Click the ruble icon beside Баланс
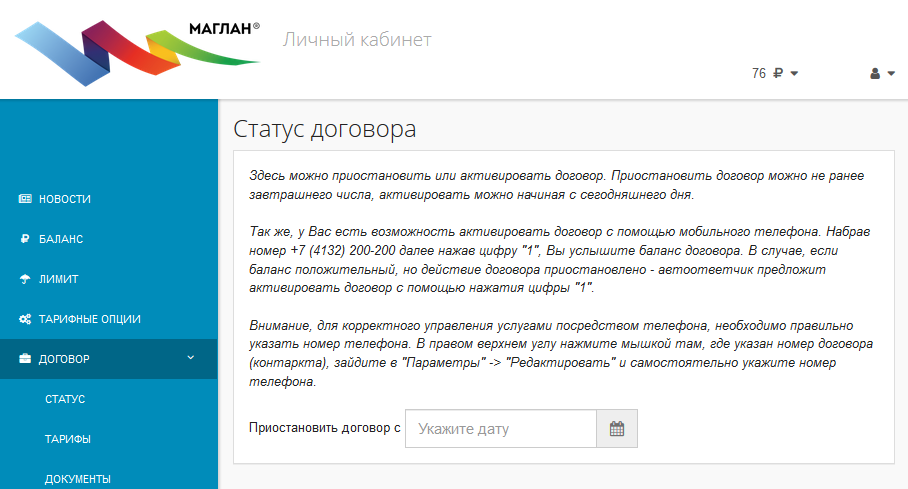 point(25,239)
